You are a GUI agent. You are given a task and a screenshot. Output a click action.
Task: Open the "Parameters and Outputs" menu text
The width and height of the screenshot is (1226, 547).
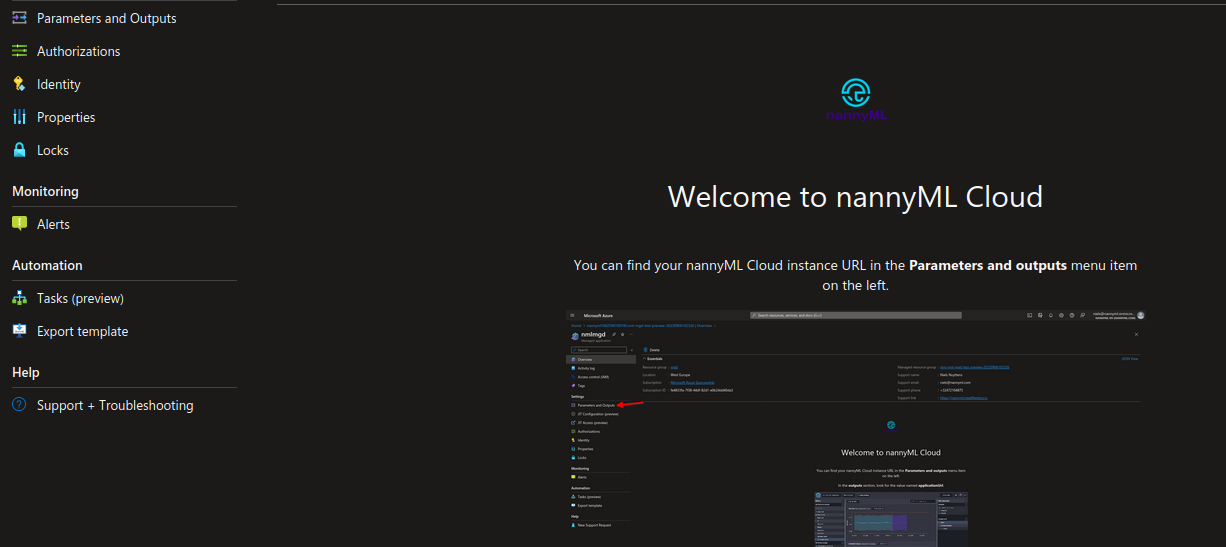[x=106, y=18]
